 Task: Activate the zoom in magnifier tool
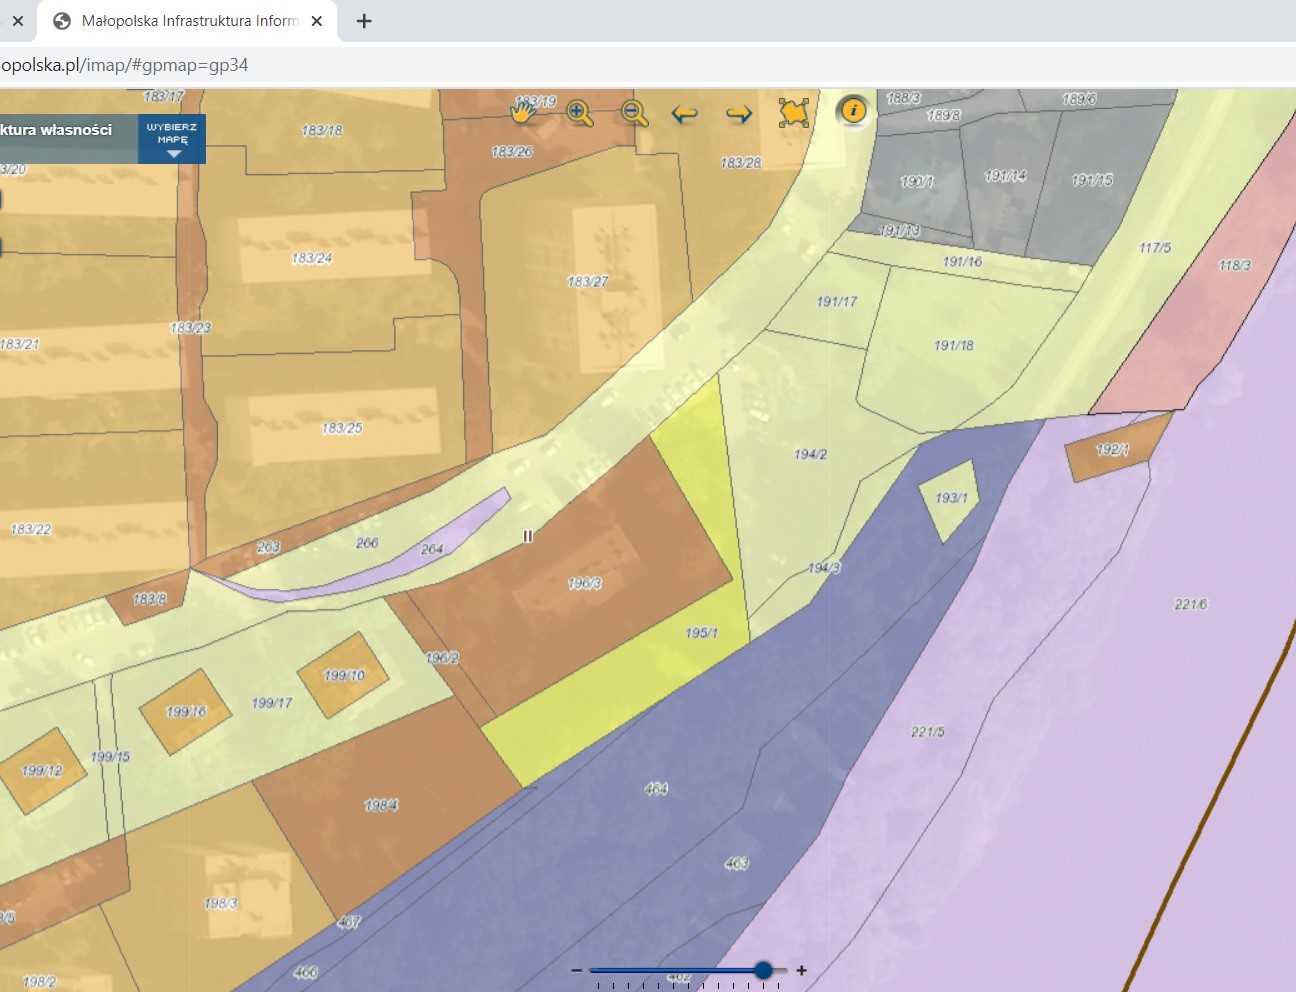579,113
